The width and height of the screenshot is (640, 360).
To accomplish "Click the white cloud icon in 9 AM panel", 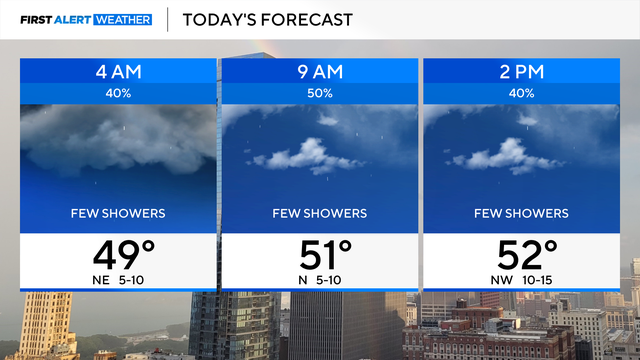I will pos(307,156).
